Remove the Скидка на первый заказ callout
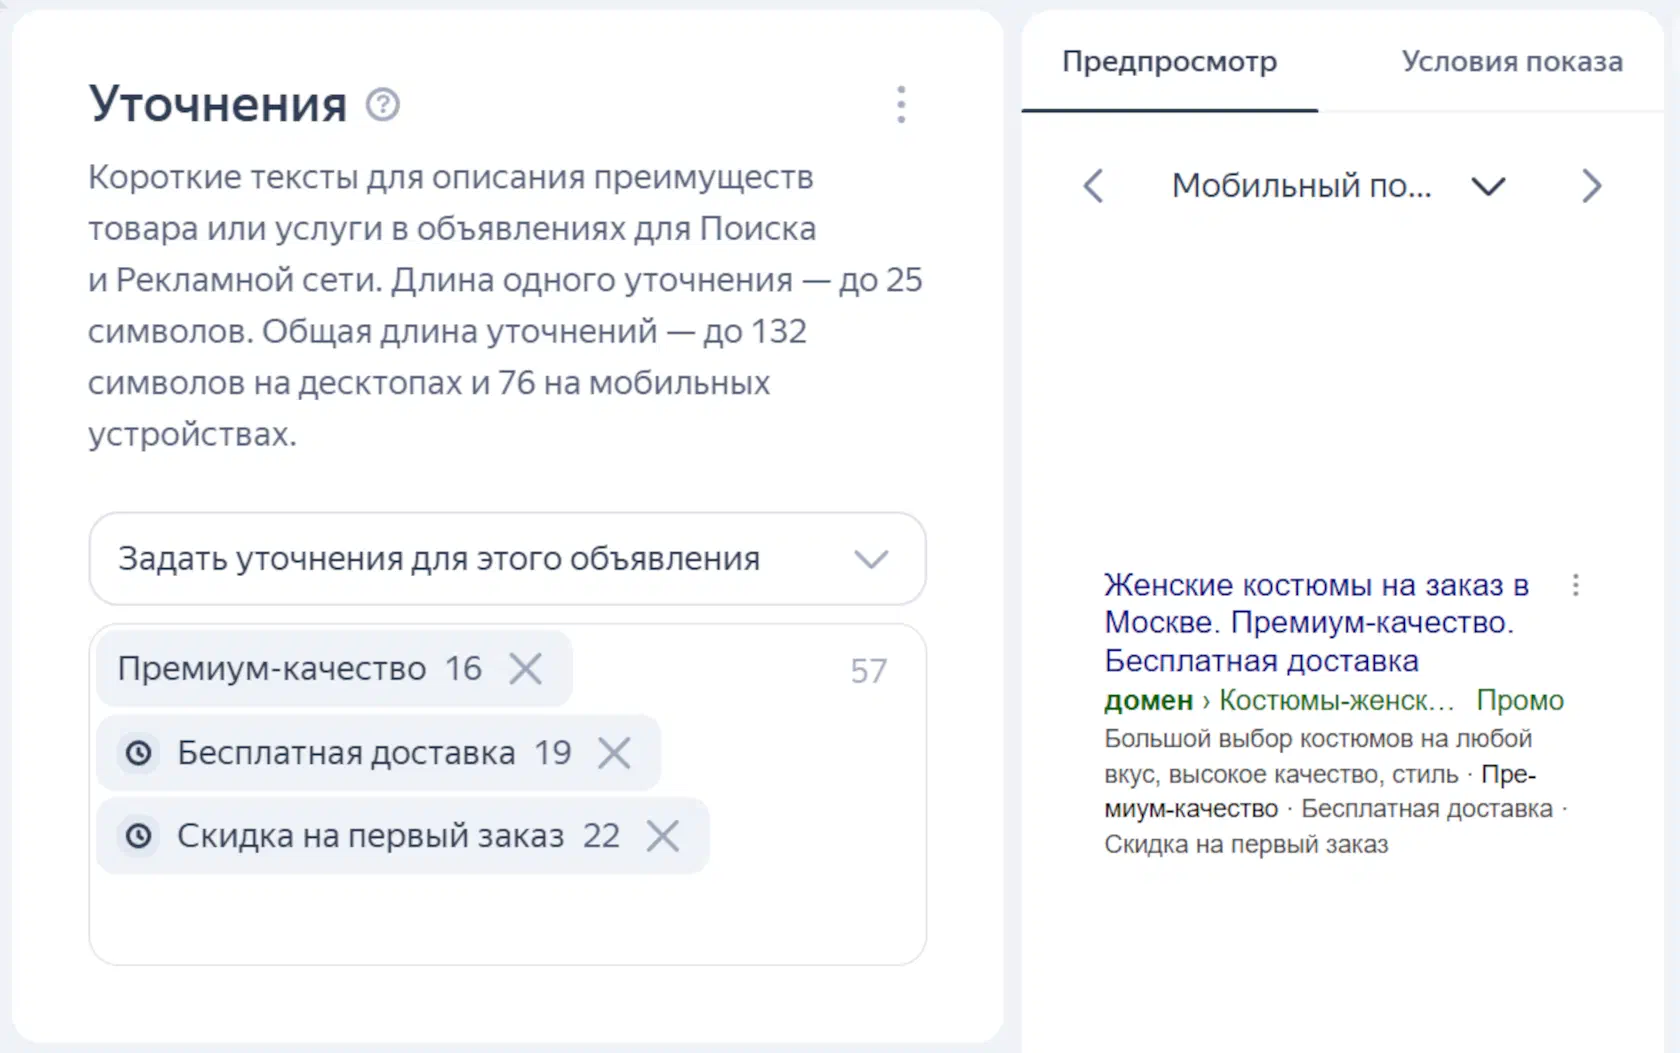Viewport: 1680px width, 1053px height. tap(662, 835)
